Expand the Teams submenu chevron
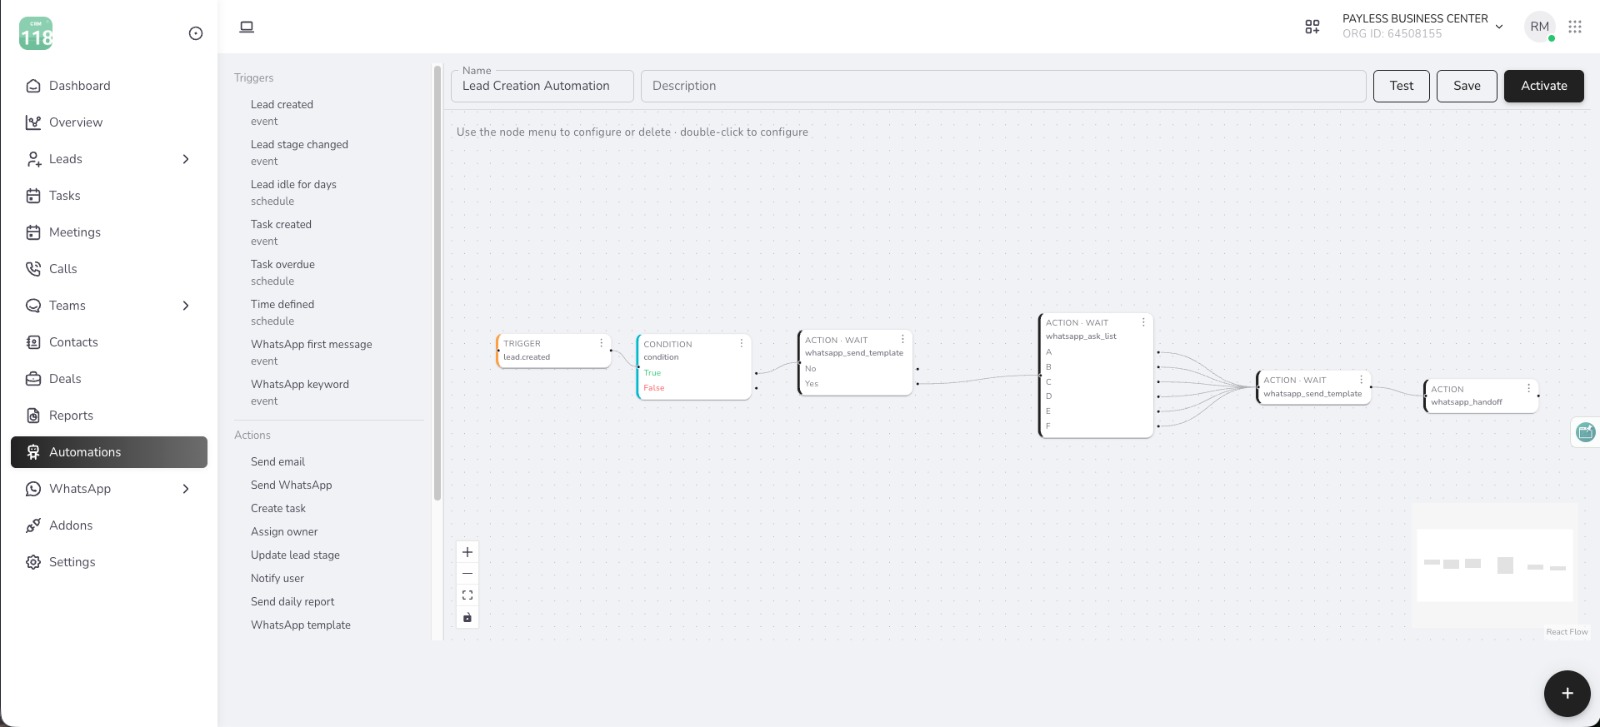 [x=186, y=306]
